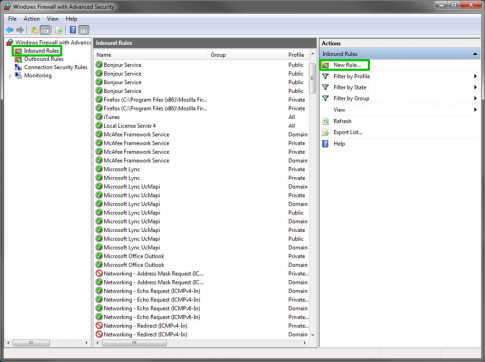
Task: Click the funnel icon beside Filter by State
Action: tap(326, 87)
